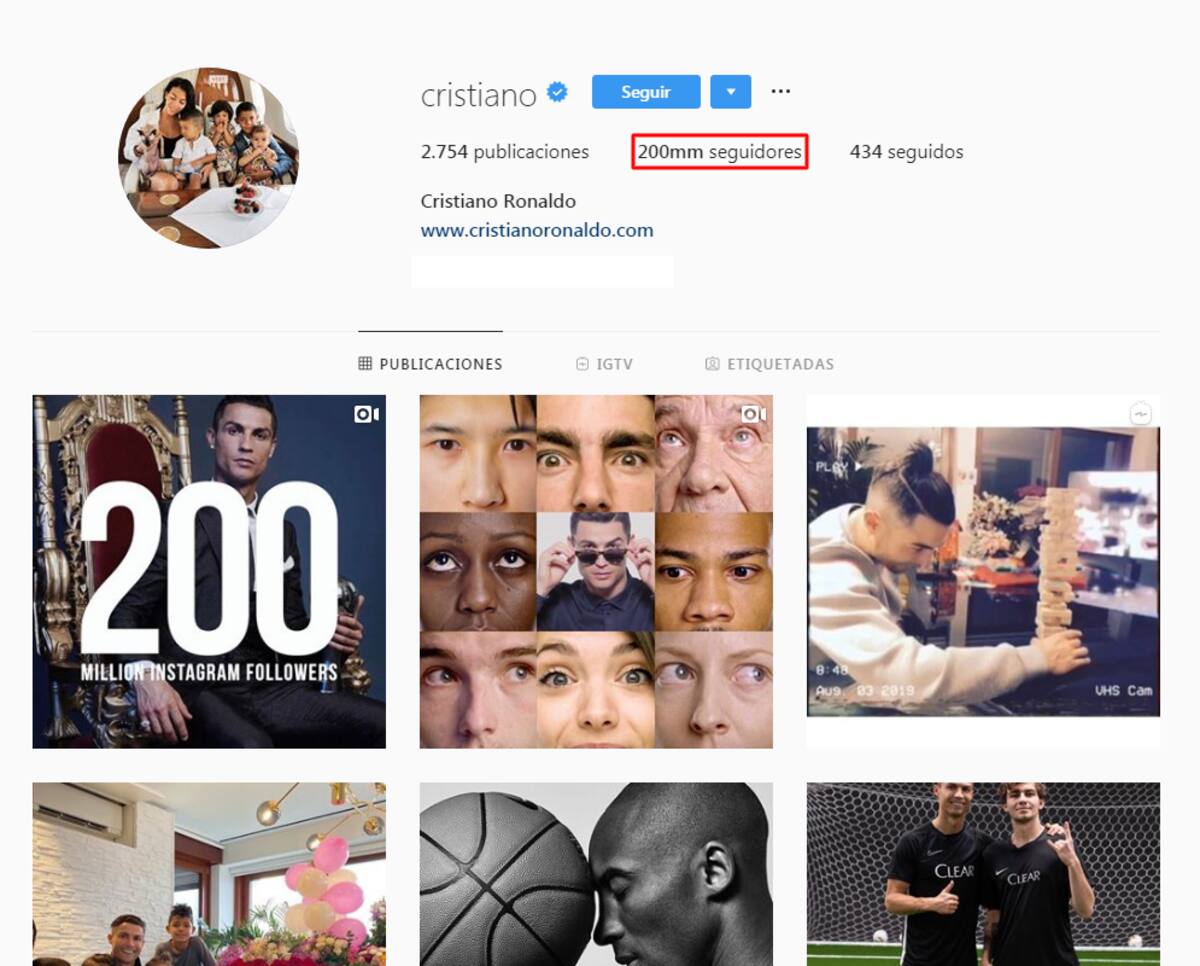The width and height of the screenshot is (1200, 966).
Task: Click IGTV badge icon on Jenga video post
Action: pos(1141,414)
